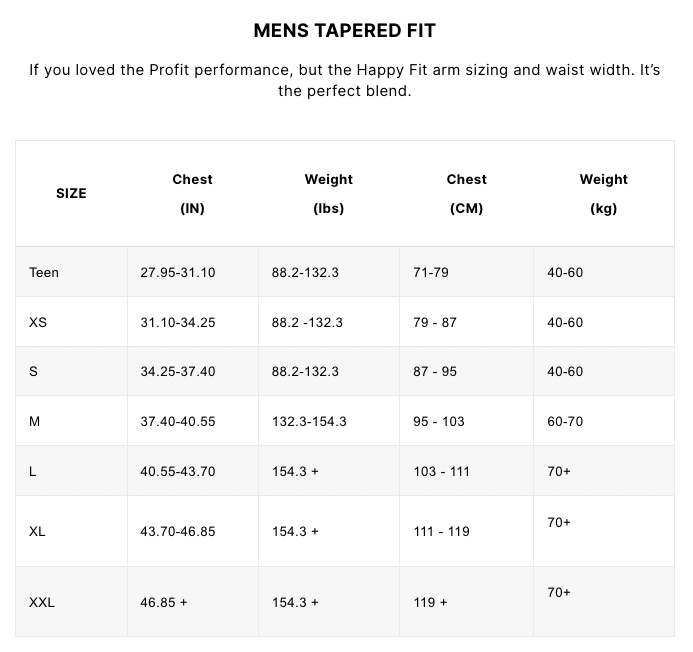This screenshot has height=652, width=693.
Task: Select the Chest (IN) column header
Action: pos(192,194)
